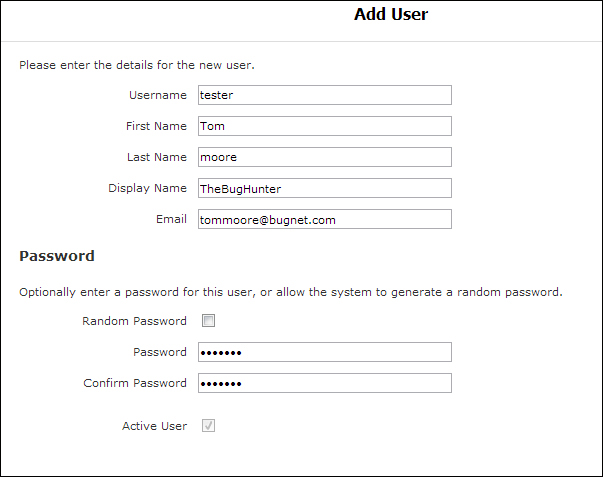Select the Last Name field containing moore
This screenshot has width=603, height=477.
click(324, 157)
